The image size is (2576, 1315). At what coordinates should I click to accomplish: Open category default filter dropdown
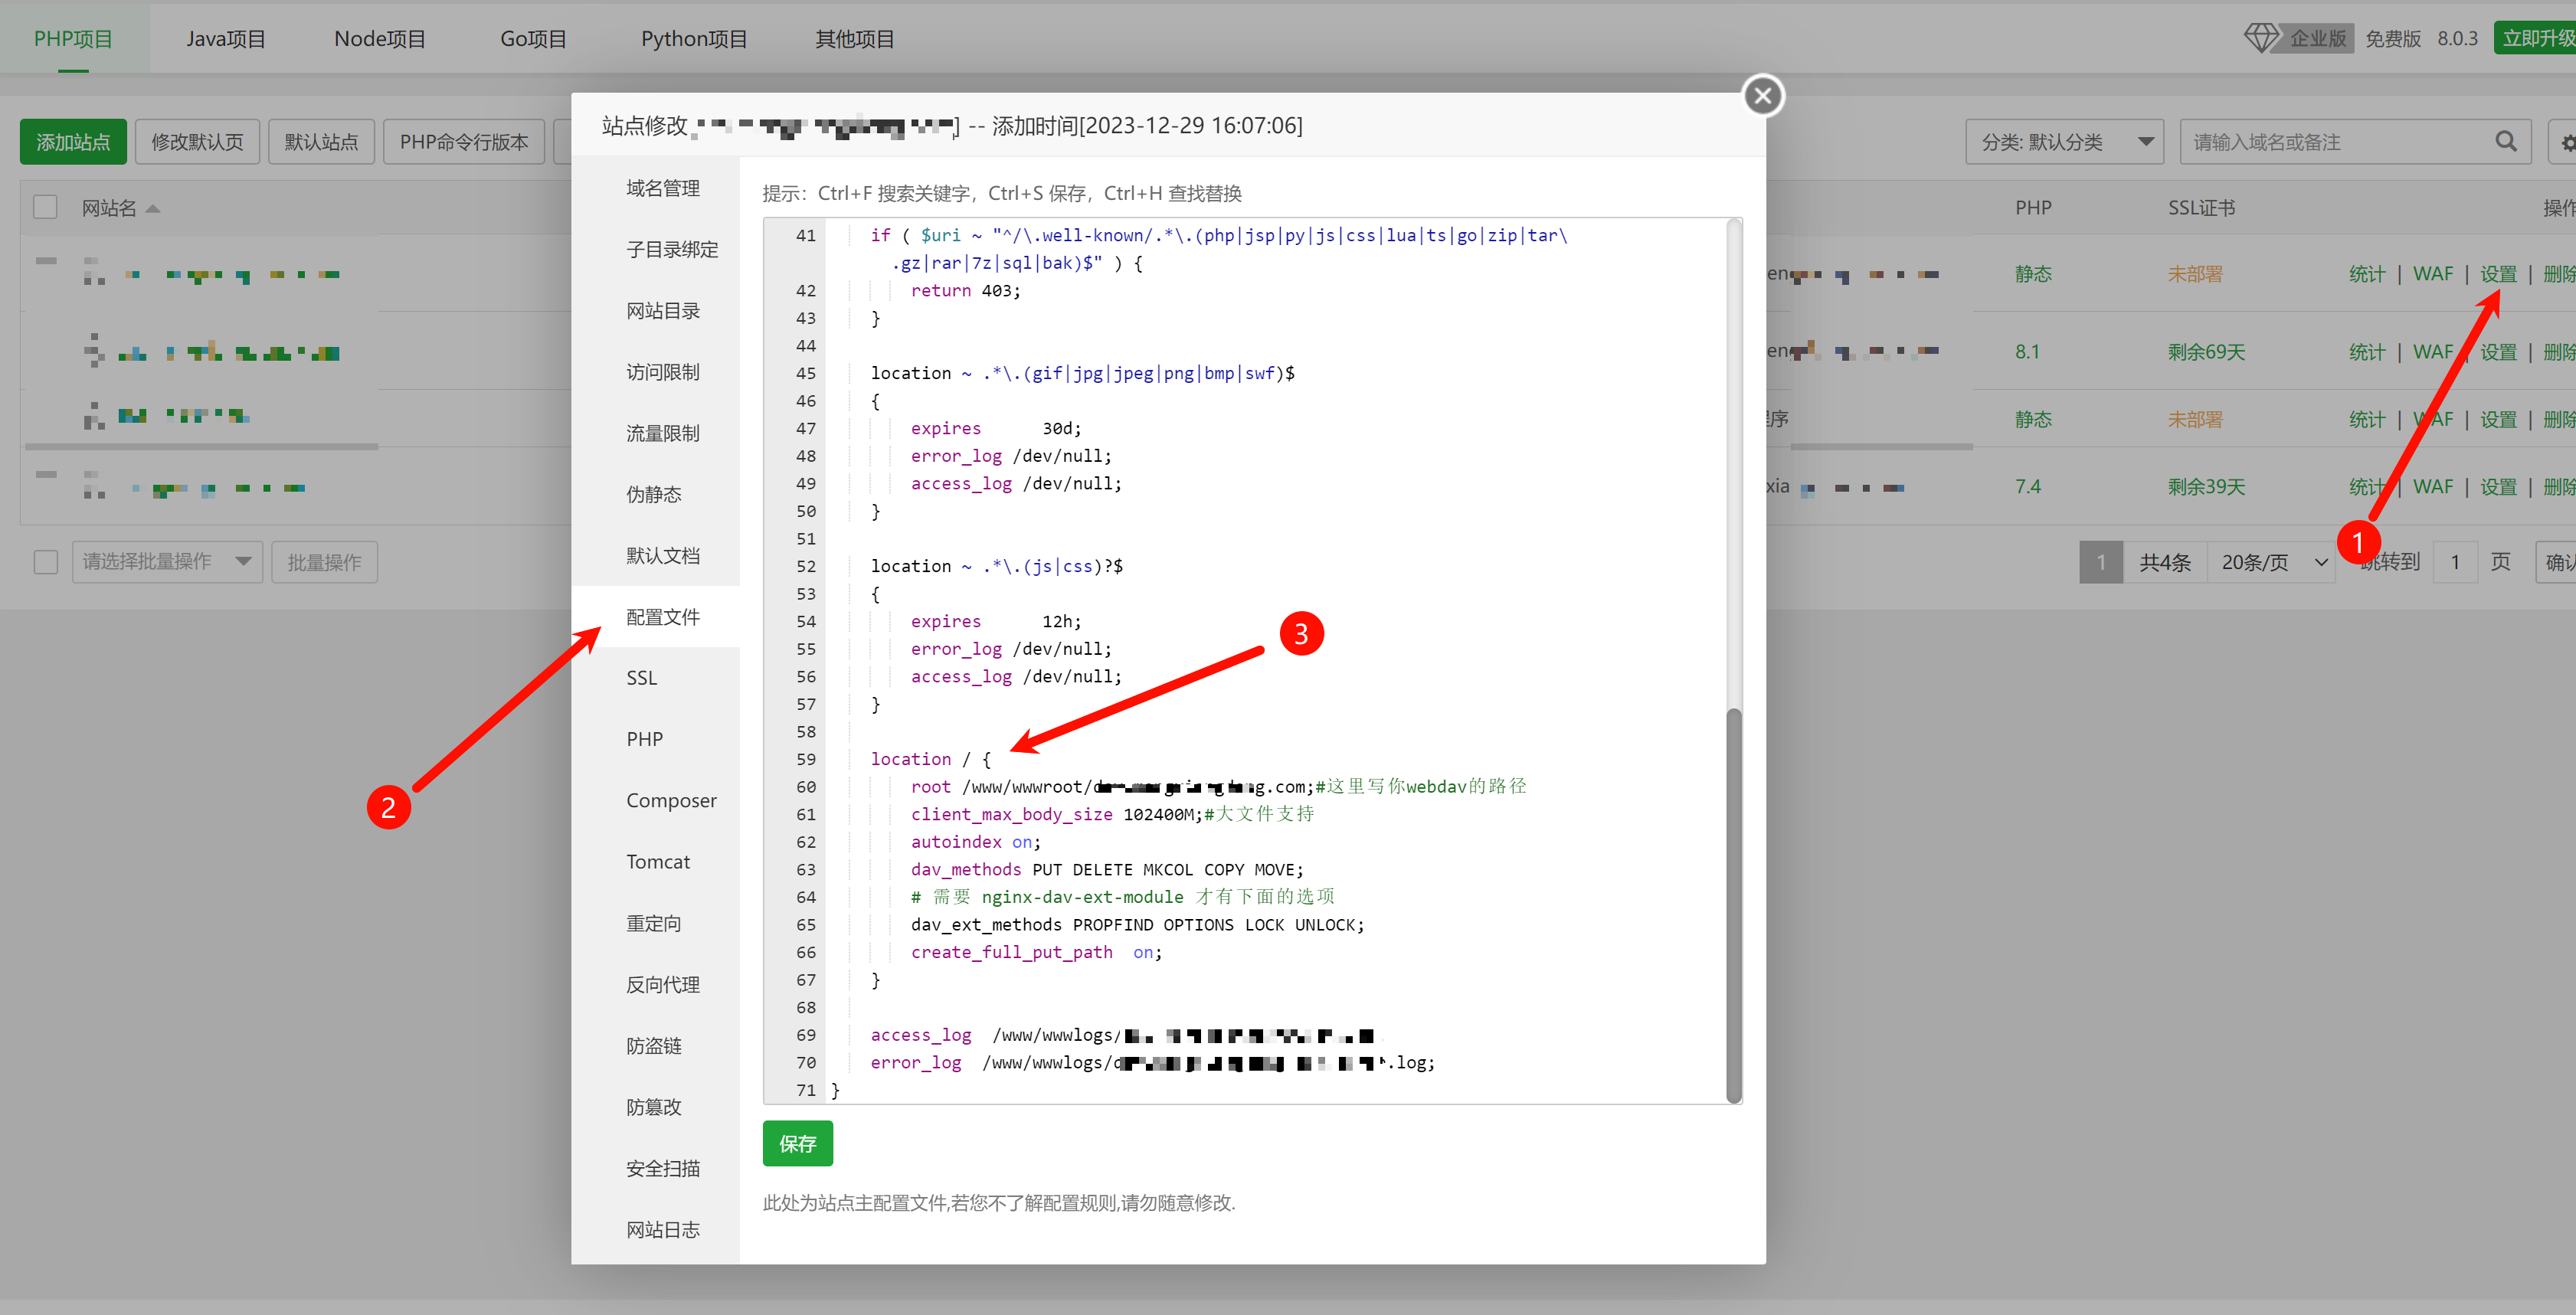2064,142
